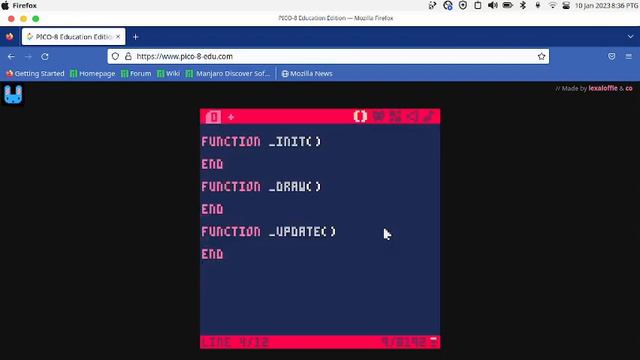Click the volume icon in menu bar

[x=493, y=5]
